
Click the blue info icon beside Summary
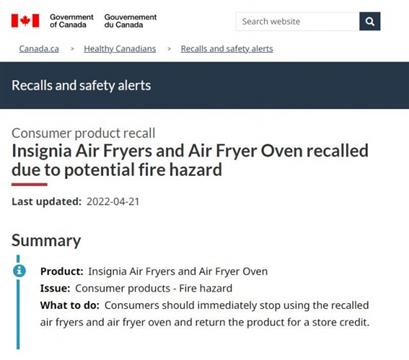pos(19,270)
